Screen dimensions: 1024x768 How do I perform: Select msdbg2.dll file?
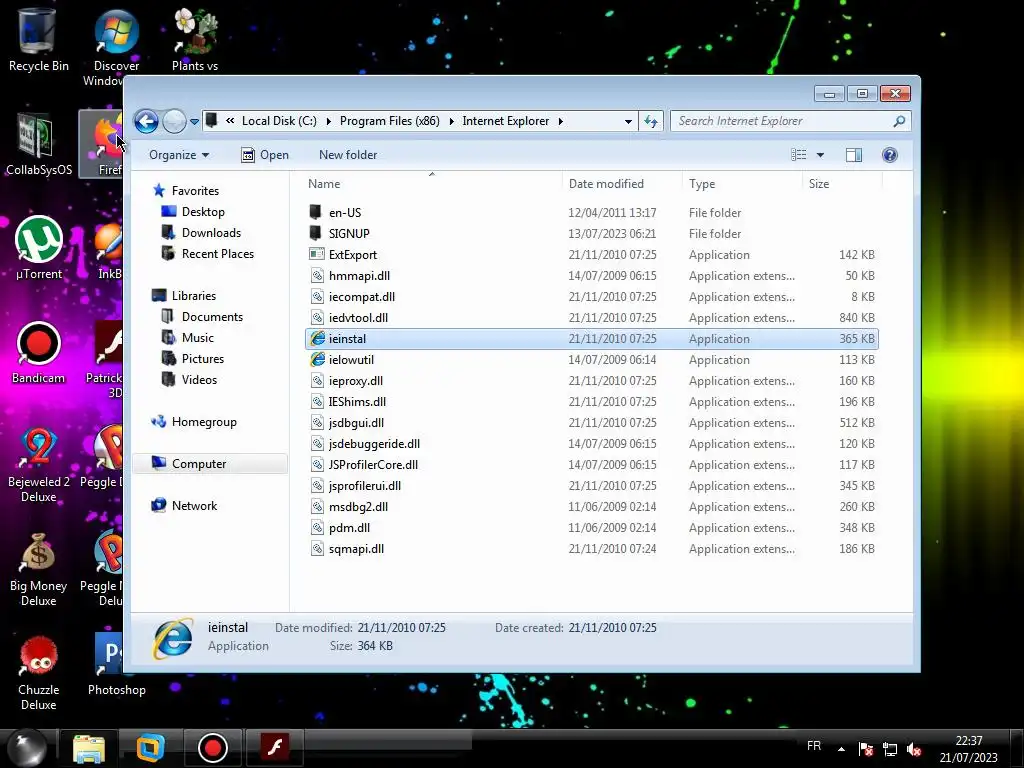592,507
